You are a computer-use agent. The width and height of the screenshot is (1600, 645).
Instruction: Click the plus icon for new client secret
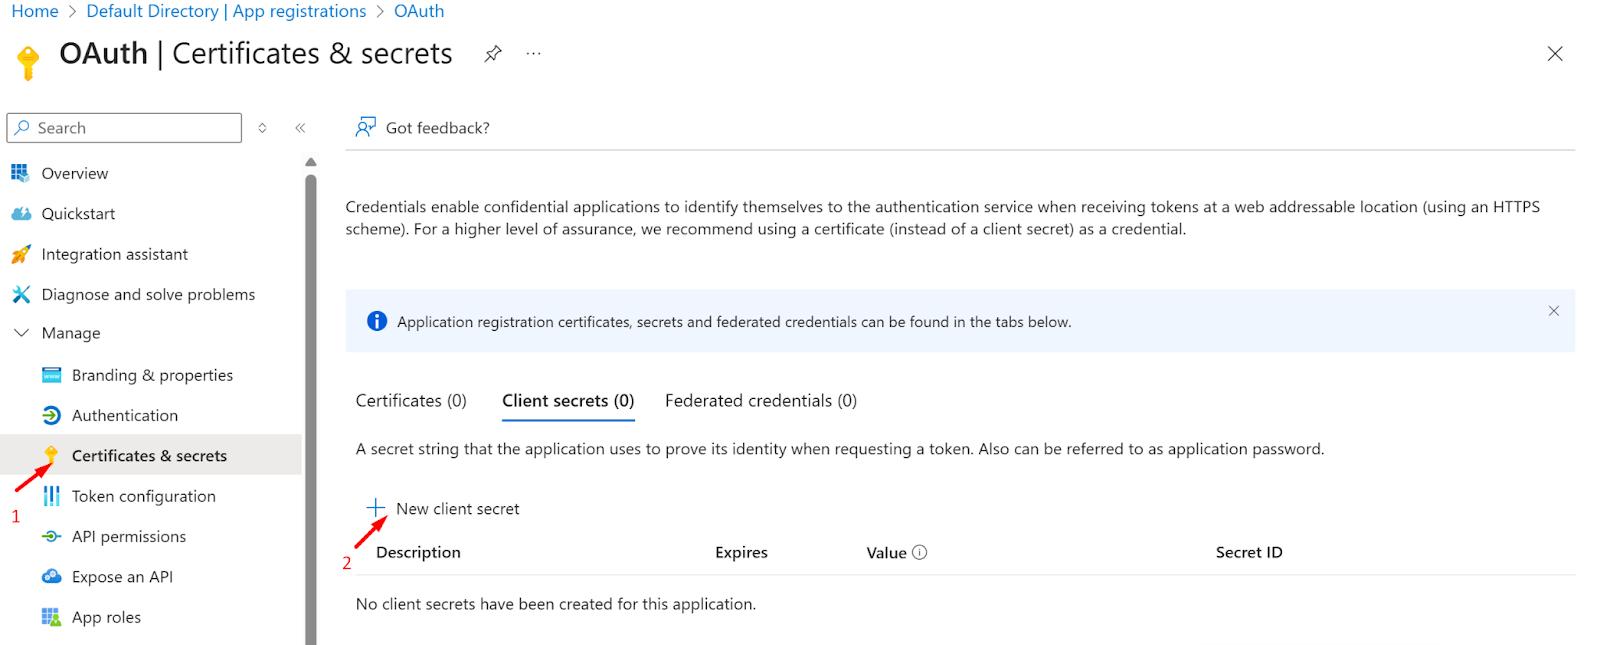[x=376, y=508]
